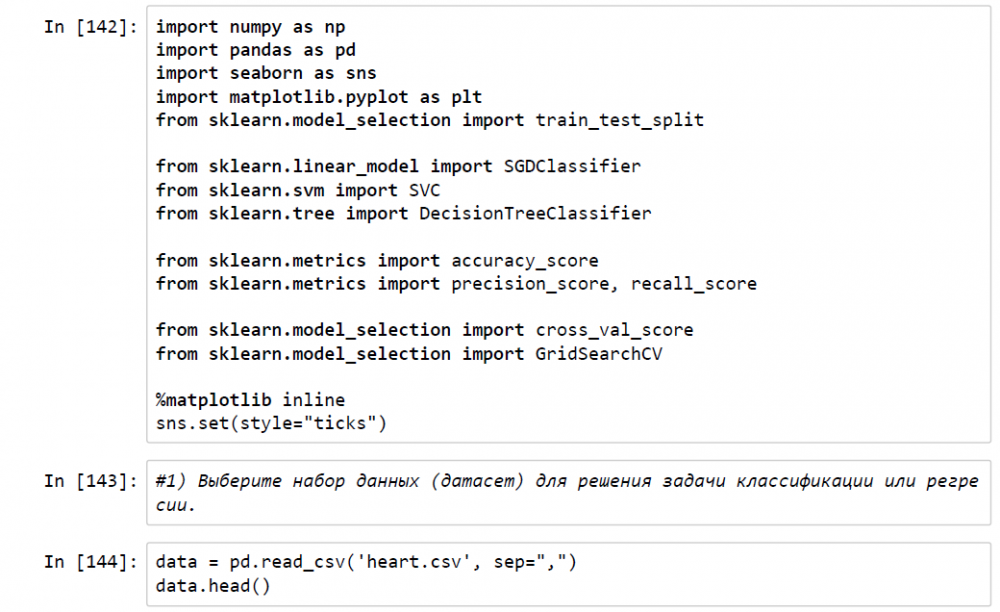The image size is (1000, 612).
Task: Click the In [142] cell prompt
Action: (x=89, y=27)
